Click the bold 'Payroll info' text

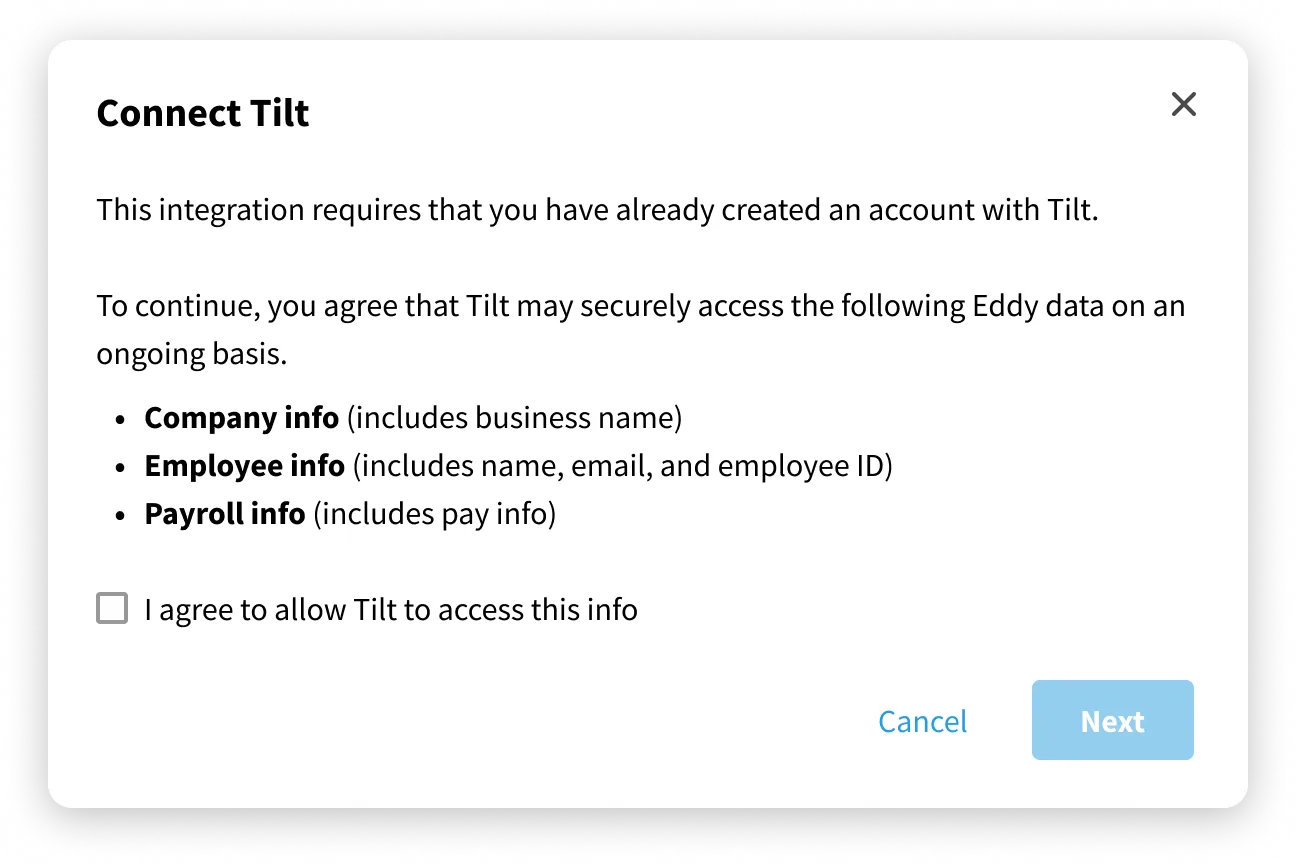tap(224, 514)
